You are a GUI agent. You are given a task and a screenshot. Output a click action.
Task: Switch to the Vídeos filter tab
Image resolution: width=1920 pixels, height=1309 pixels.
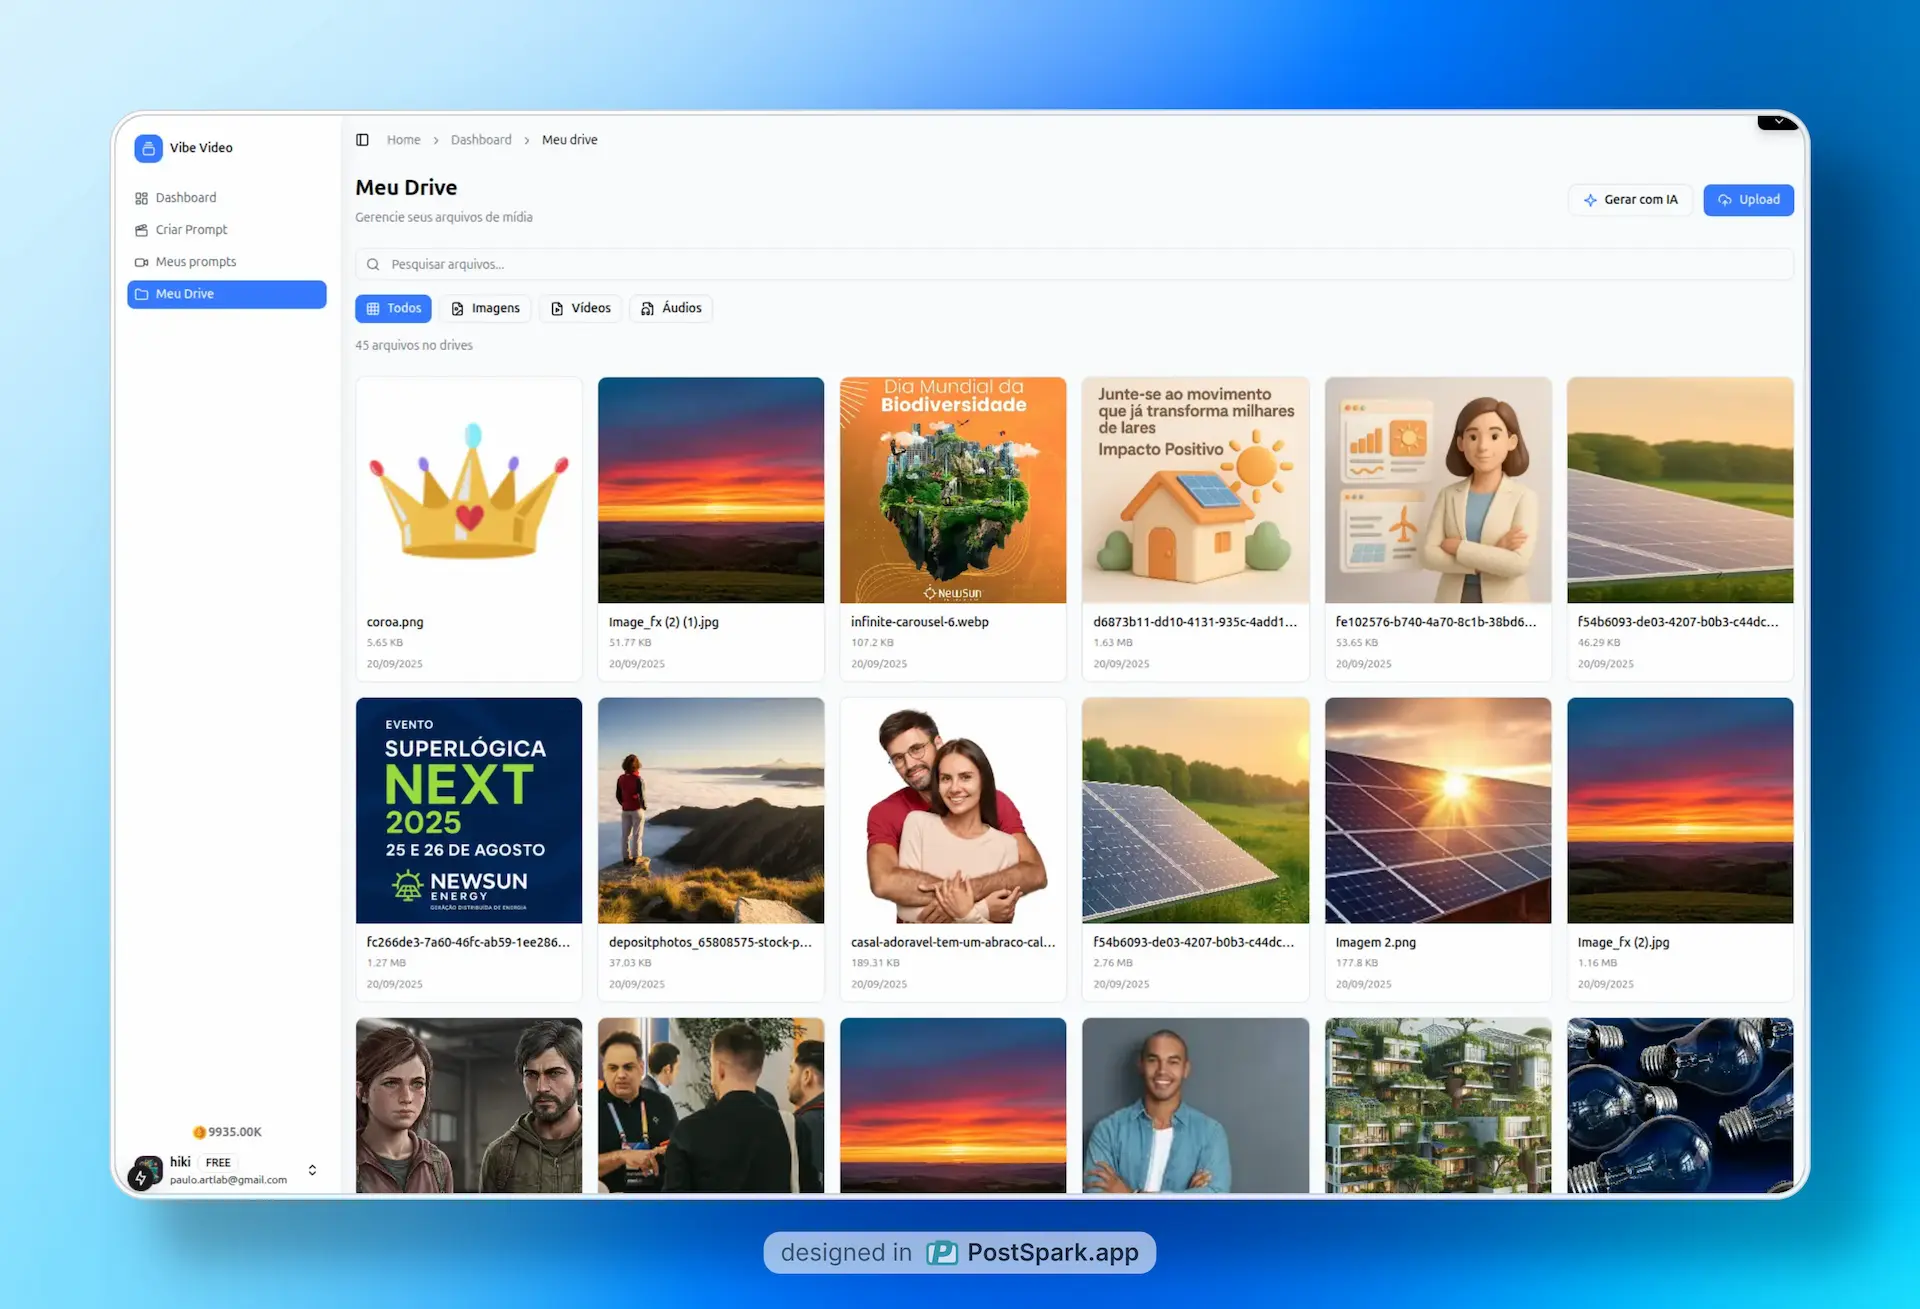point(581,308)
